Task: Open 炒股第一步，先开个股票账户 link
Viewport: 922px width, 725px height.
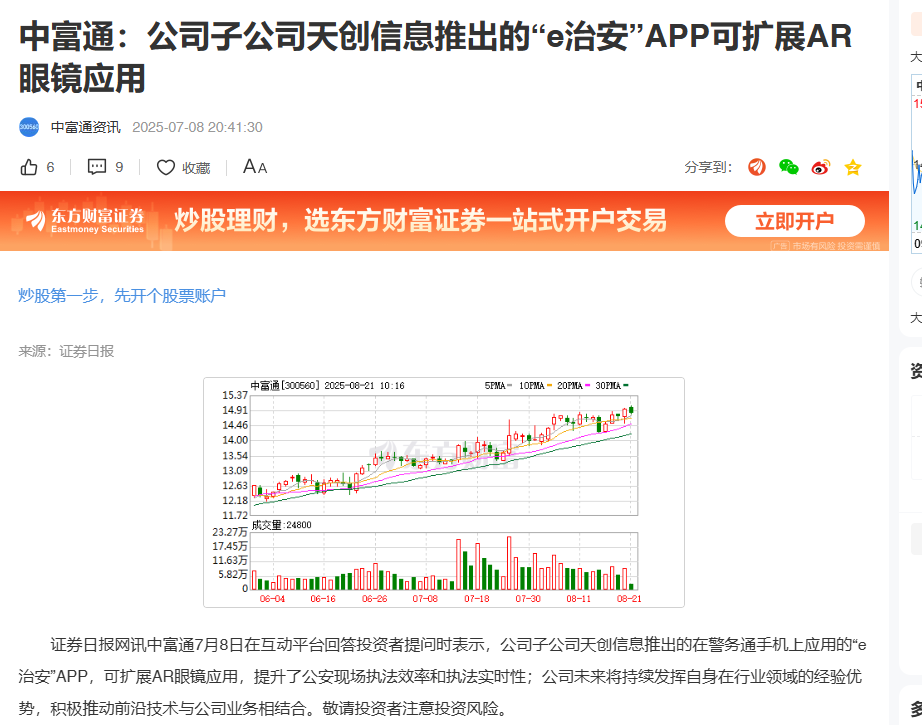Action: coord(122,295)
